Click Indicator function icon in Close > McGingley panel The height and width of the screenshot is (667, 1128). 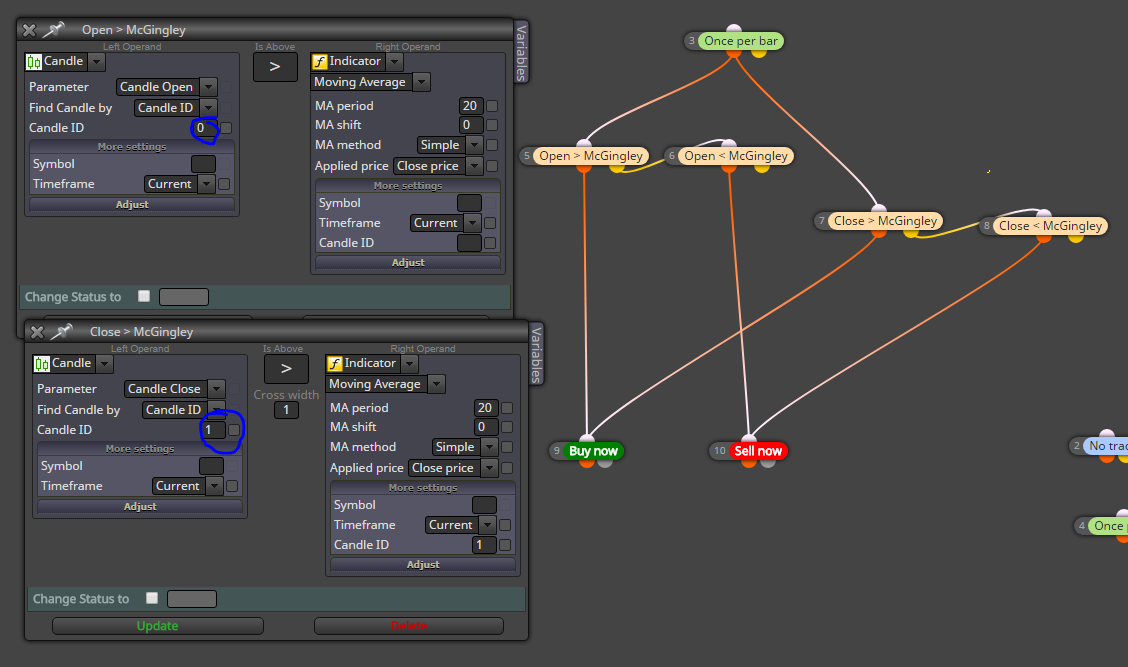(335, 364)
